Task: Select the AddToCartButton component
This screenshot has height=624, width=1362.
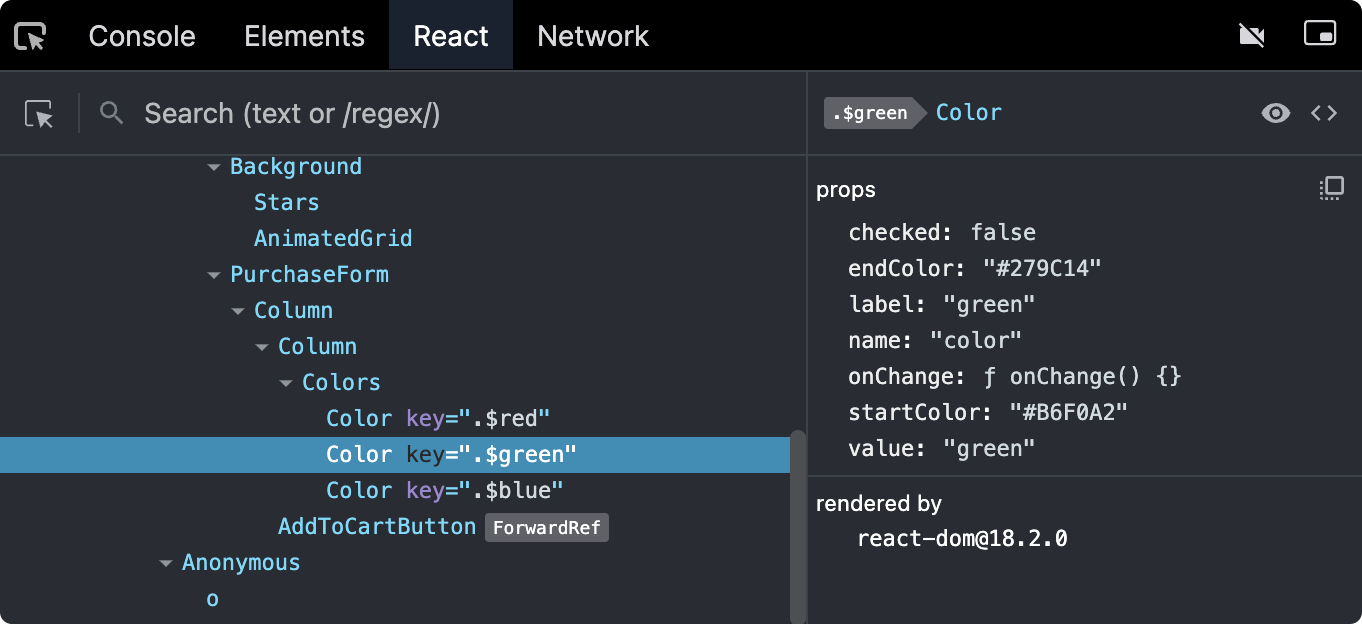Action: [377, 526]
